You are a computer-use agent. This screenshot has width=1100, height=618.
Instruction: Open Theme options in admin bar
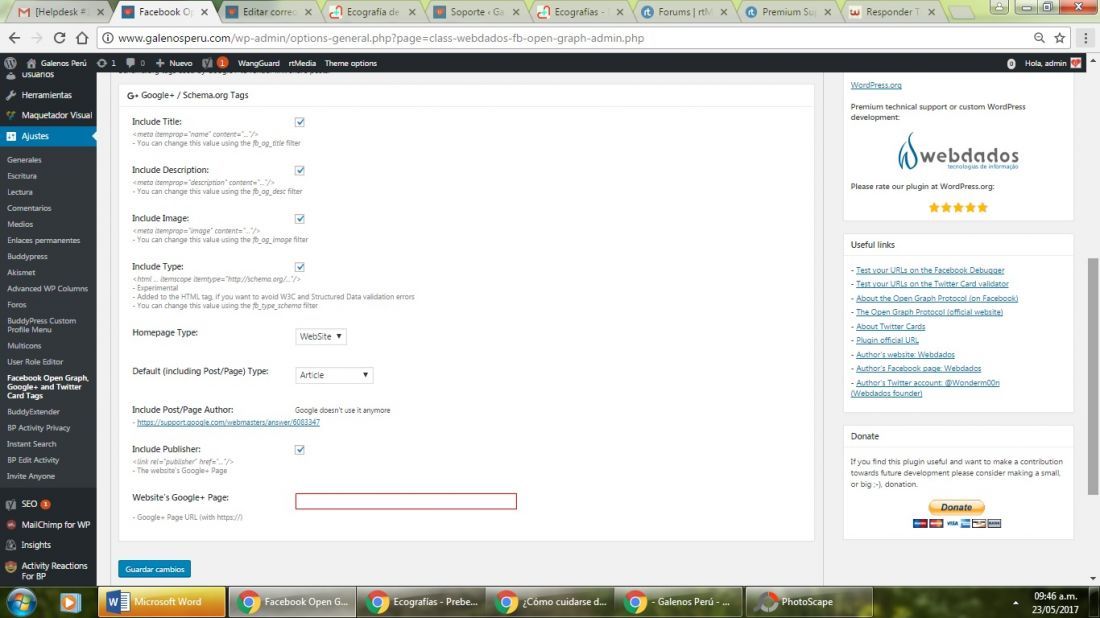click(351, 63)
